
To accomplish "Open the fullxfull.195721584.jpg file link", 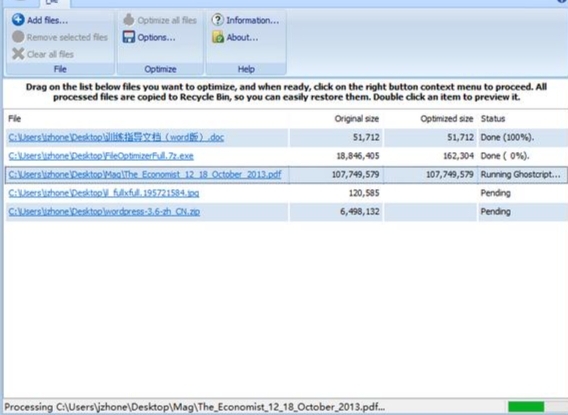I will click(x=104, y=193).
